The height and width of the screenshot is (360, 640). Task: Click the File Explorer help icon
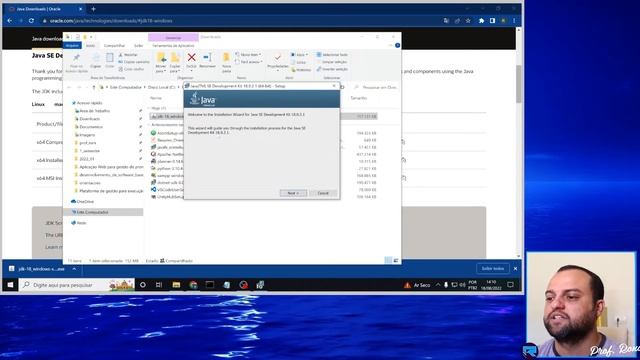[397, 45]
